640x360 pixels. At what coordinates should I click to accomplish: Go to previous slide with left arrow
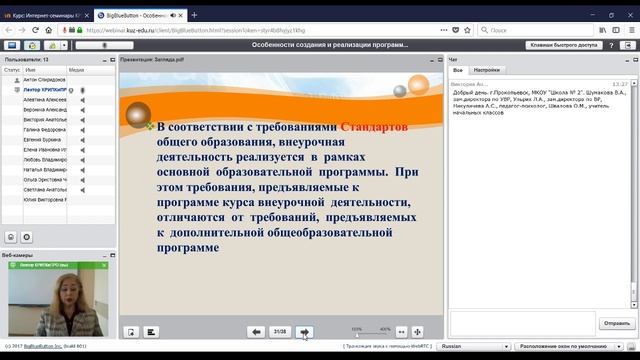[256, 332]
